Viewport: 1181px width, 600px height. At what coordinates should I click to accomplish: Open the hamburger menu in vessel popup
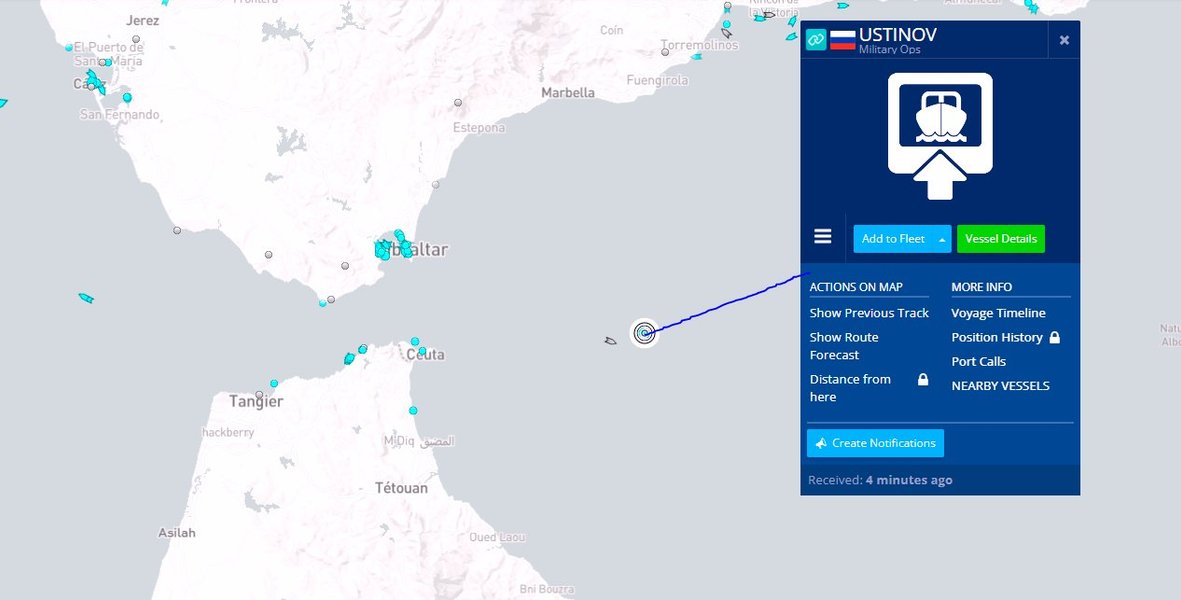tap(823, 237)
